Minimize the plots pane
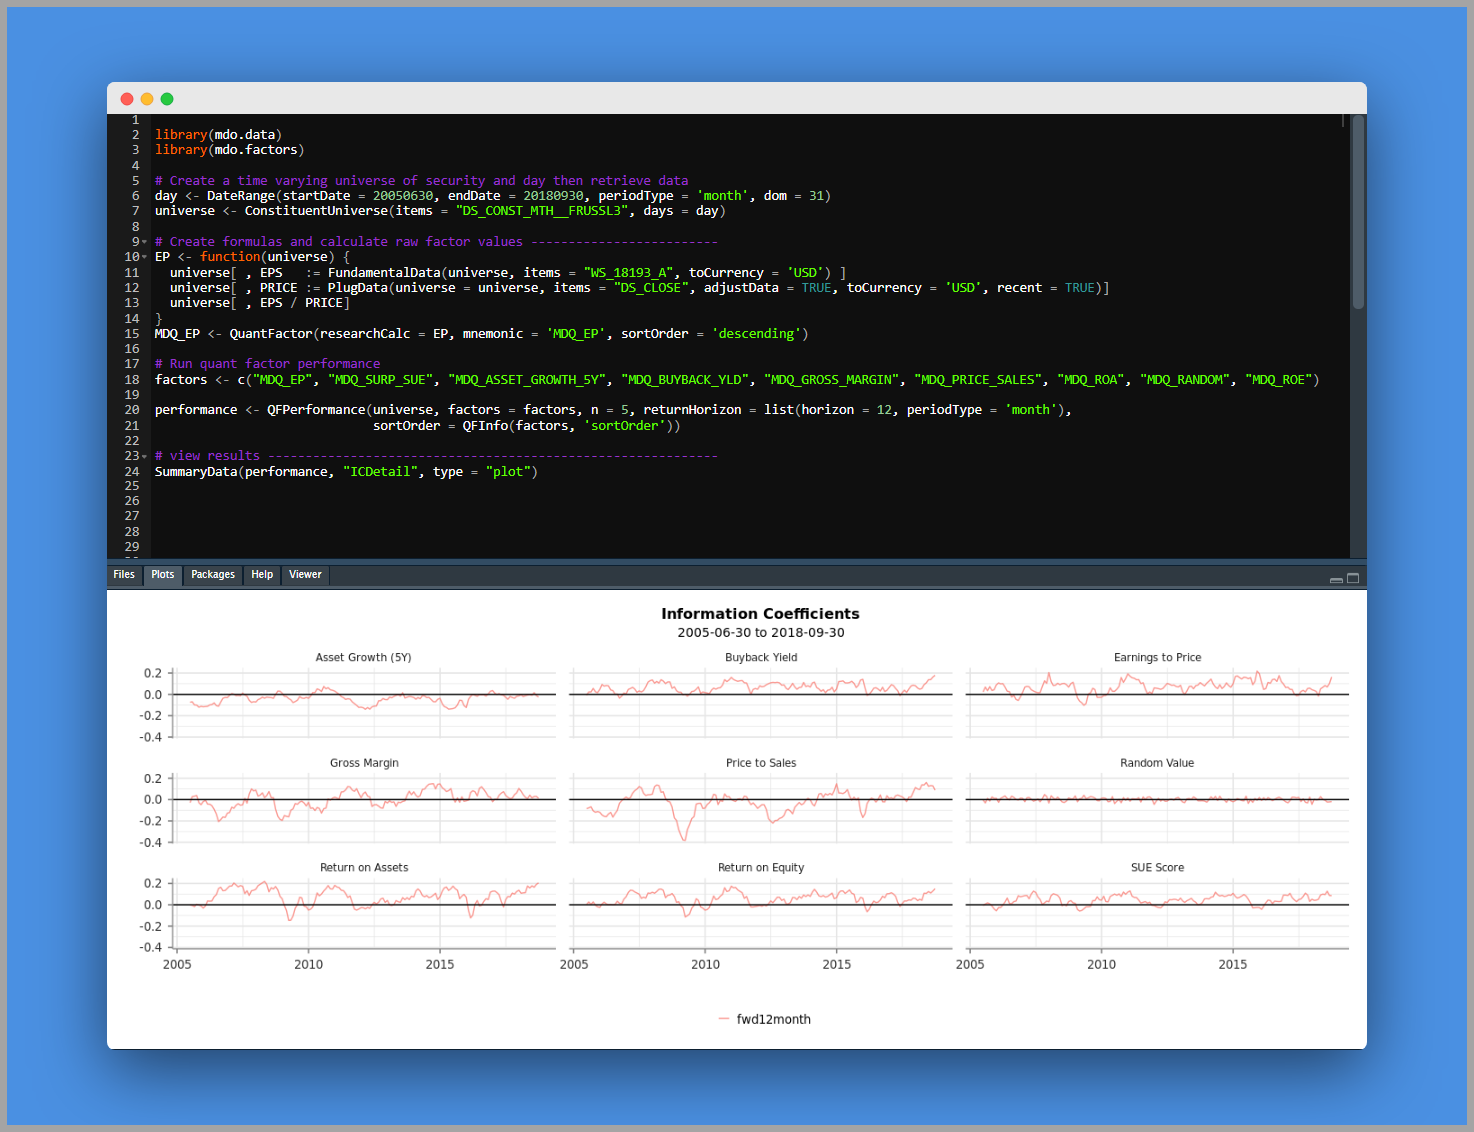Image resolution: width=1474 pixels, height=1132 pixels. (1336, 579)
